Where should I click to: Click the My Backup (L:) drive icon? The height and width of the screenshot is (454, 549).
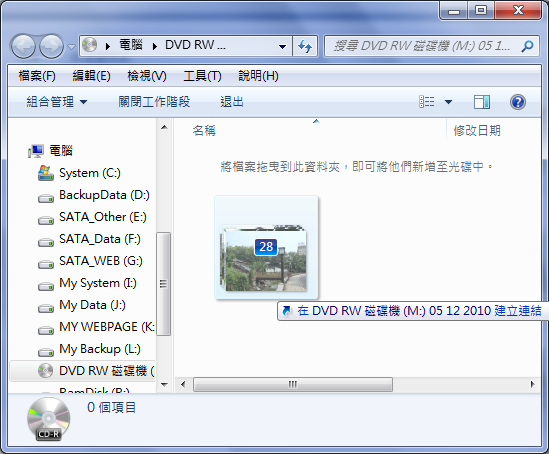[x=46, y=352]
